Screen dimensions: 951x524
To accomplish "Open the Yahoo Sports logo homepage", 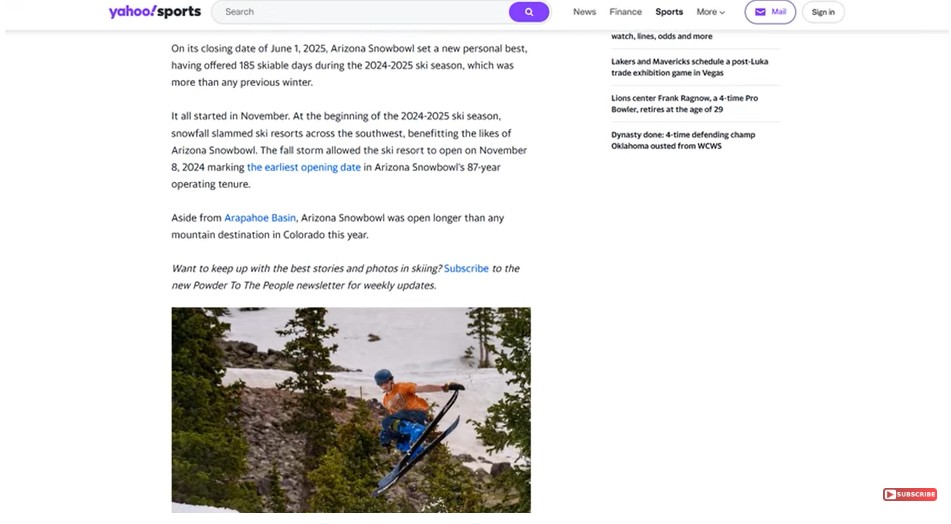I will [x=155, y=12].
